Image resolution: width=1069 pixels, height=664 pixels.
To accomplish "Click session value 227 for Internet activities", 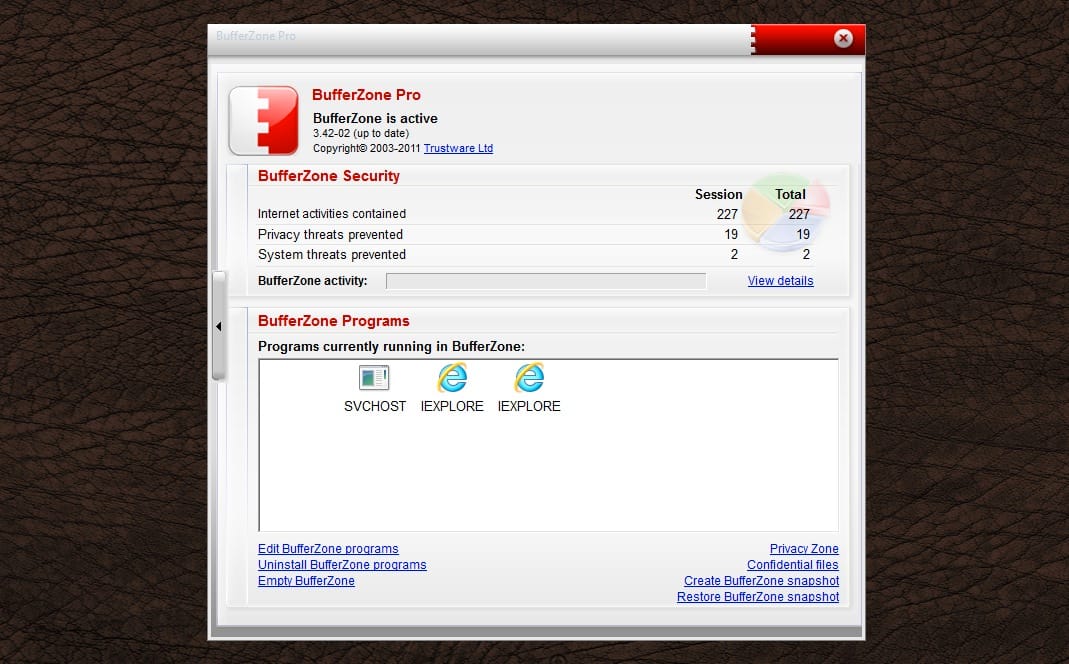I will click(727, 214).
